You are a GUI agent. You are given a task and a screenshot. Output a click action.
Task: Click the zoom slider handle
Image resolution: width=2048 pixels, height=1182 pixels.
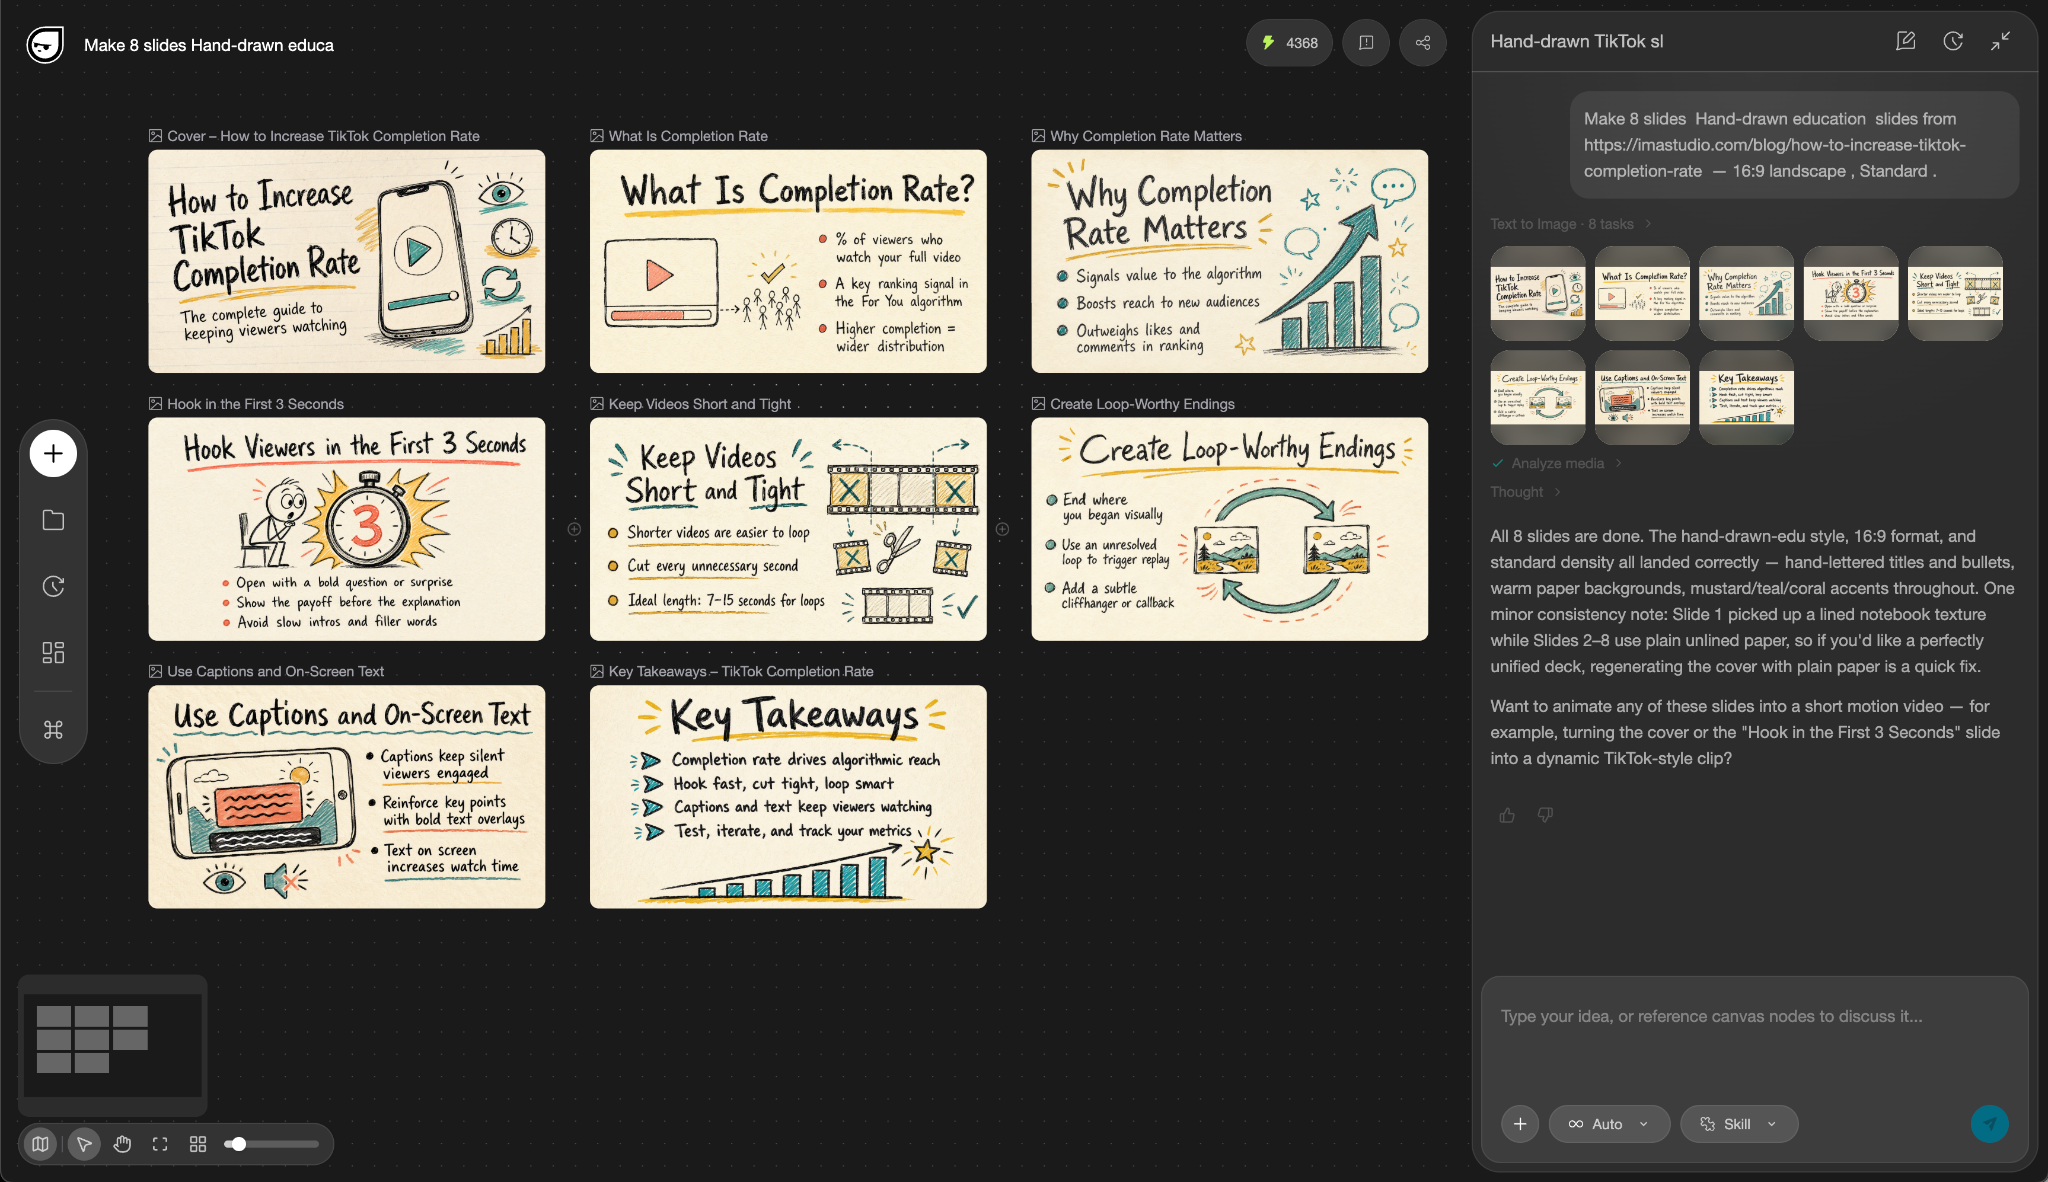(x=238, y=1144)
